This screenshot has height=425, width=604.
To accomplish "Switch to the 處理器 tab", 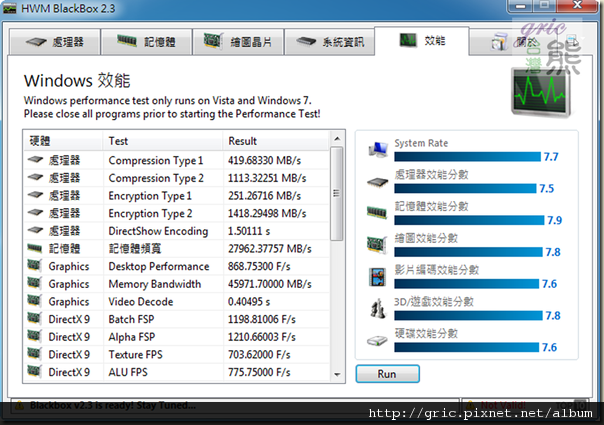I will [x=55, y=42].
